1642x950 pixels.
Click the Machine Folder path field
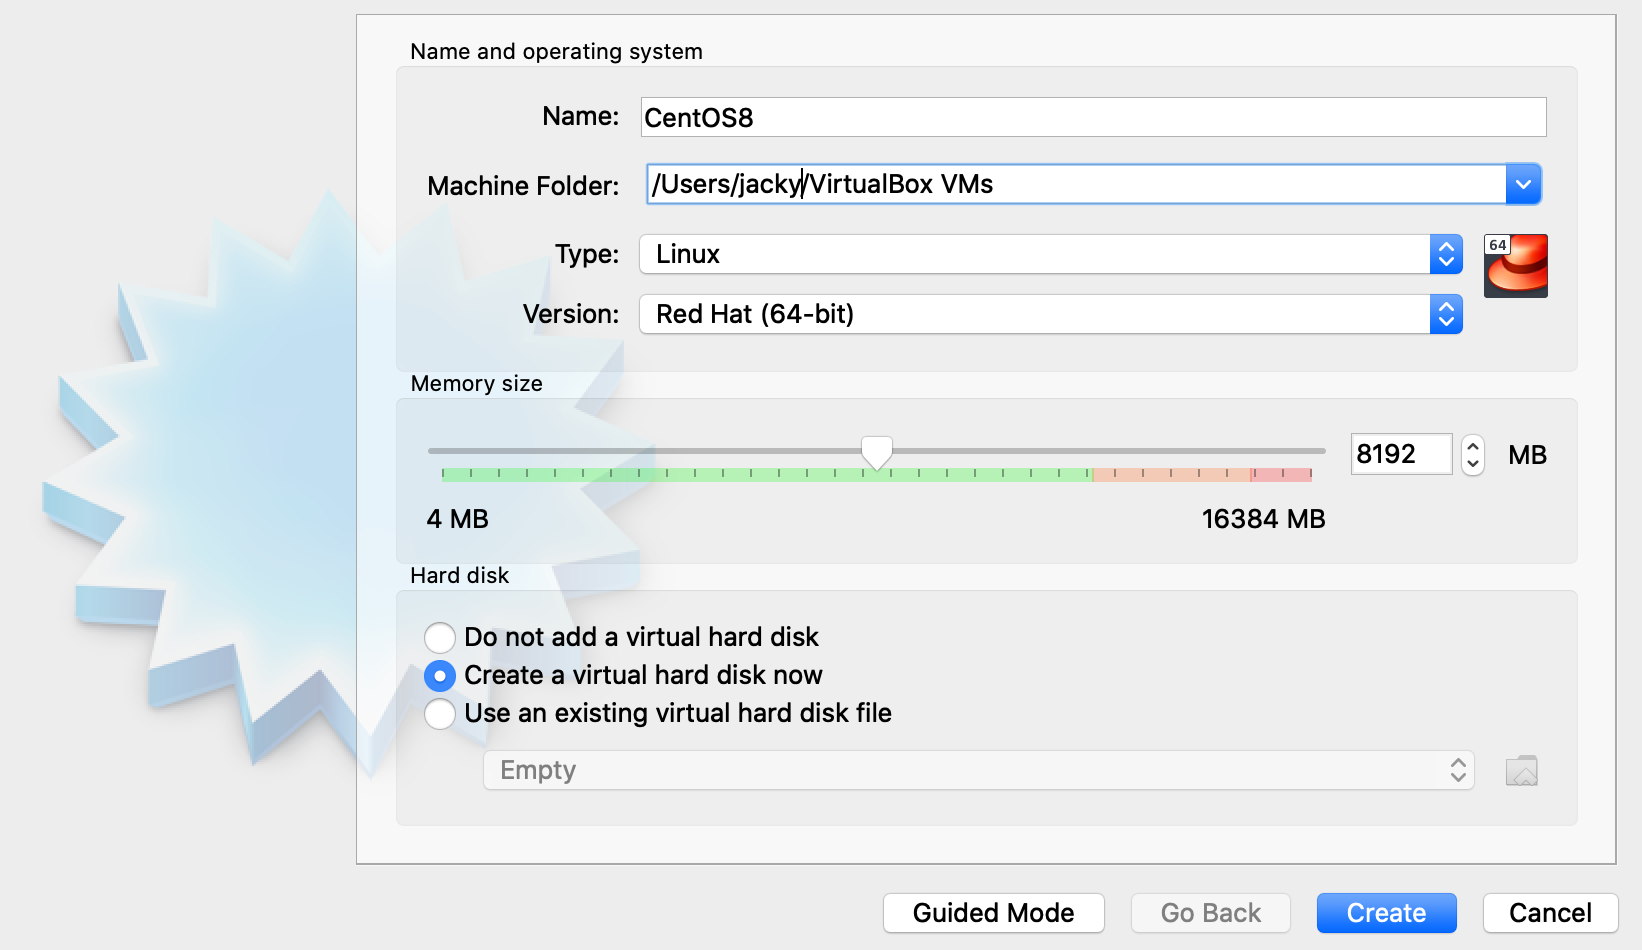click(1077, 184)
